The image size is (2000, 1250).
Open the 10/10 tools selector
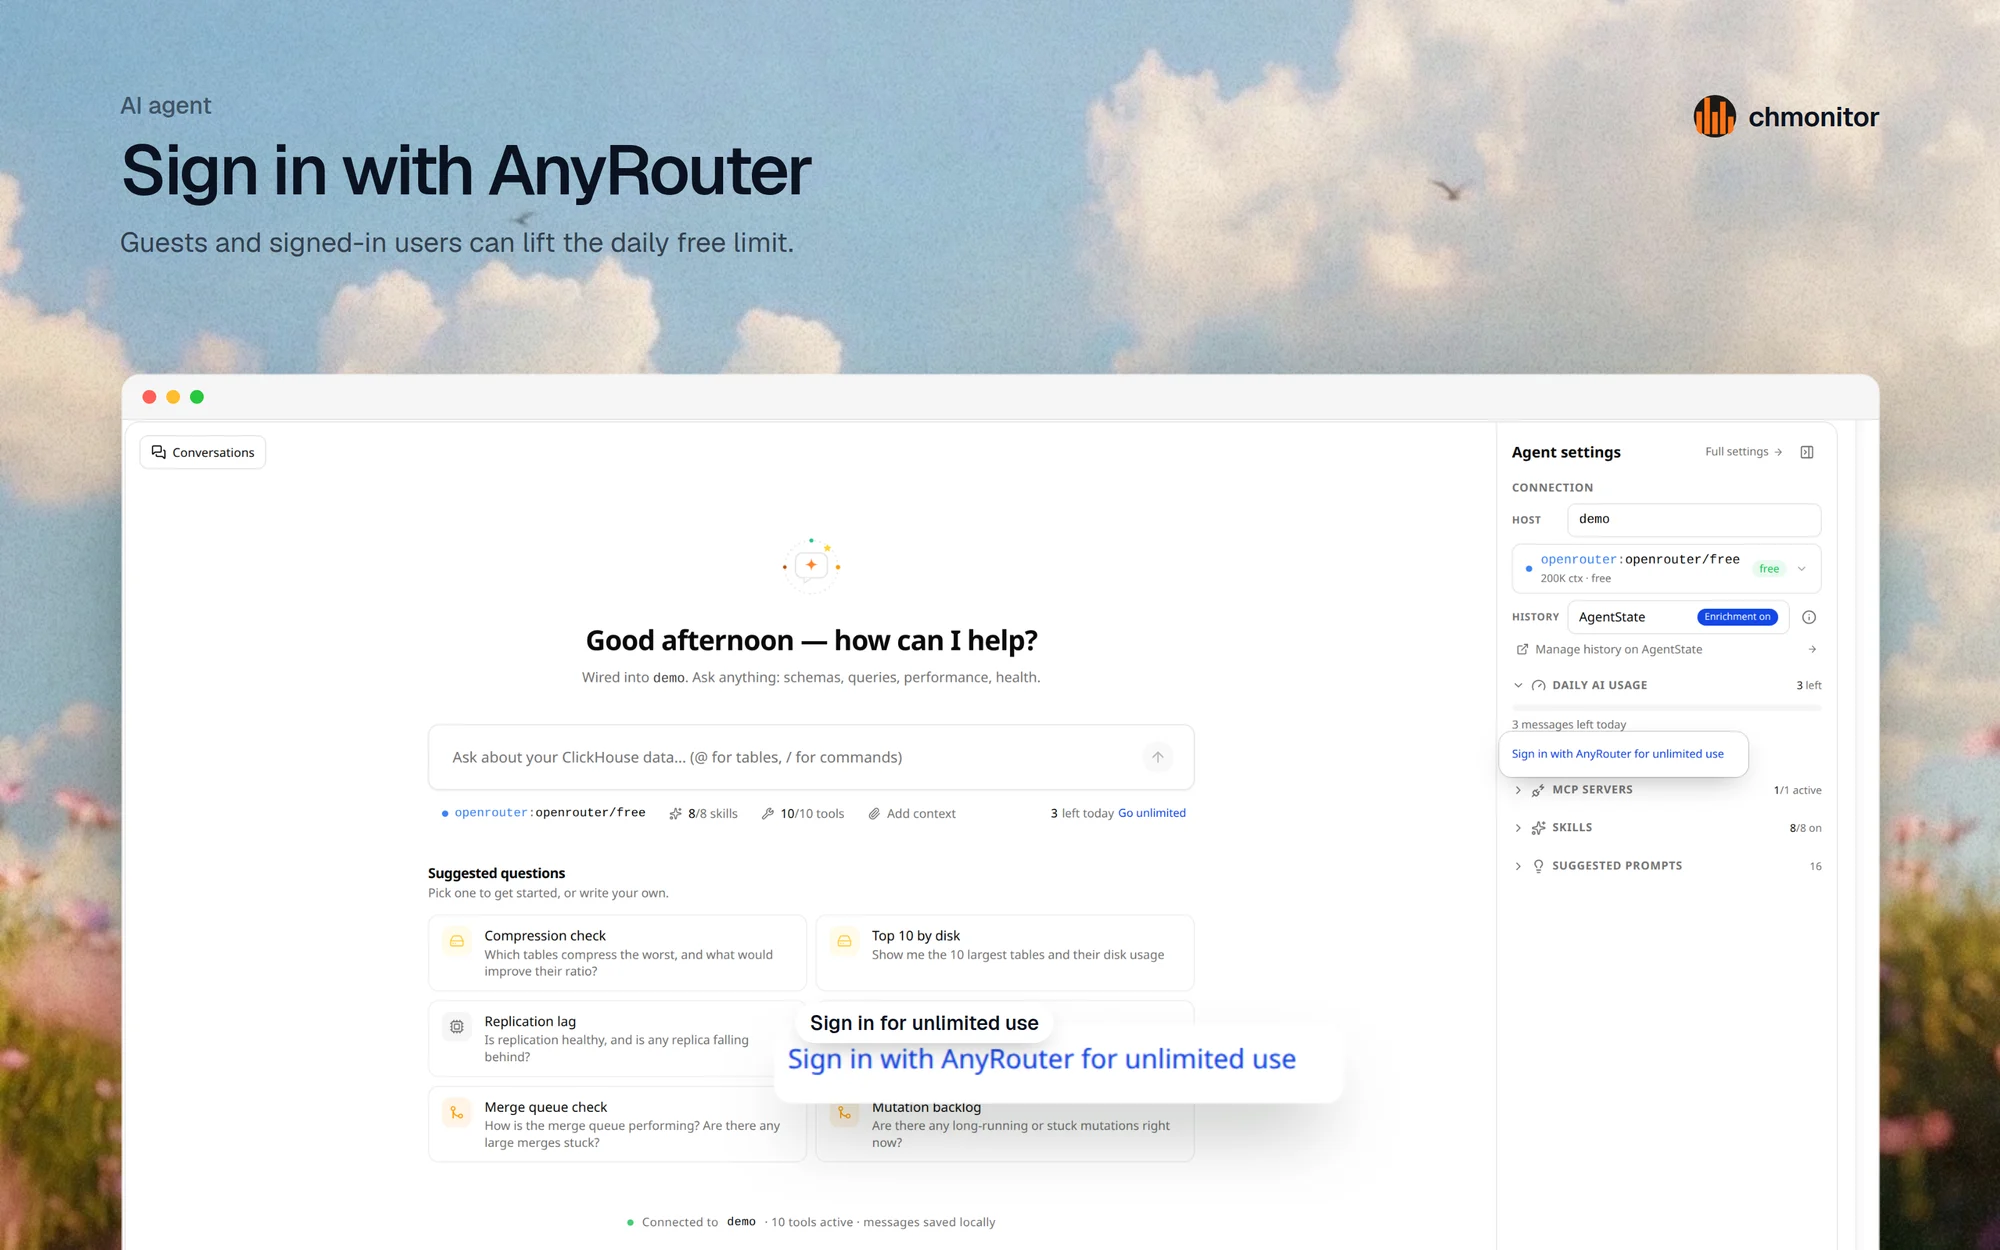click(x=803, y=813)
